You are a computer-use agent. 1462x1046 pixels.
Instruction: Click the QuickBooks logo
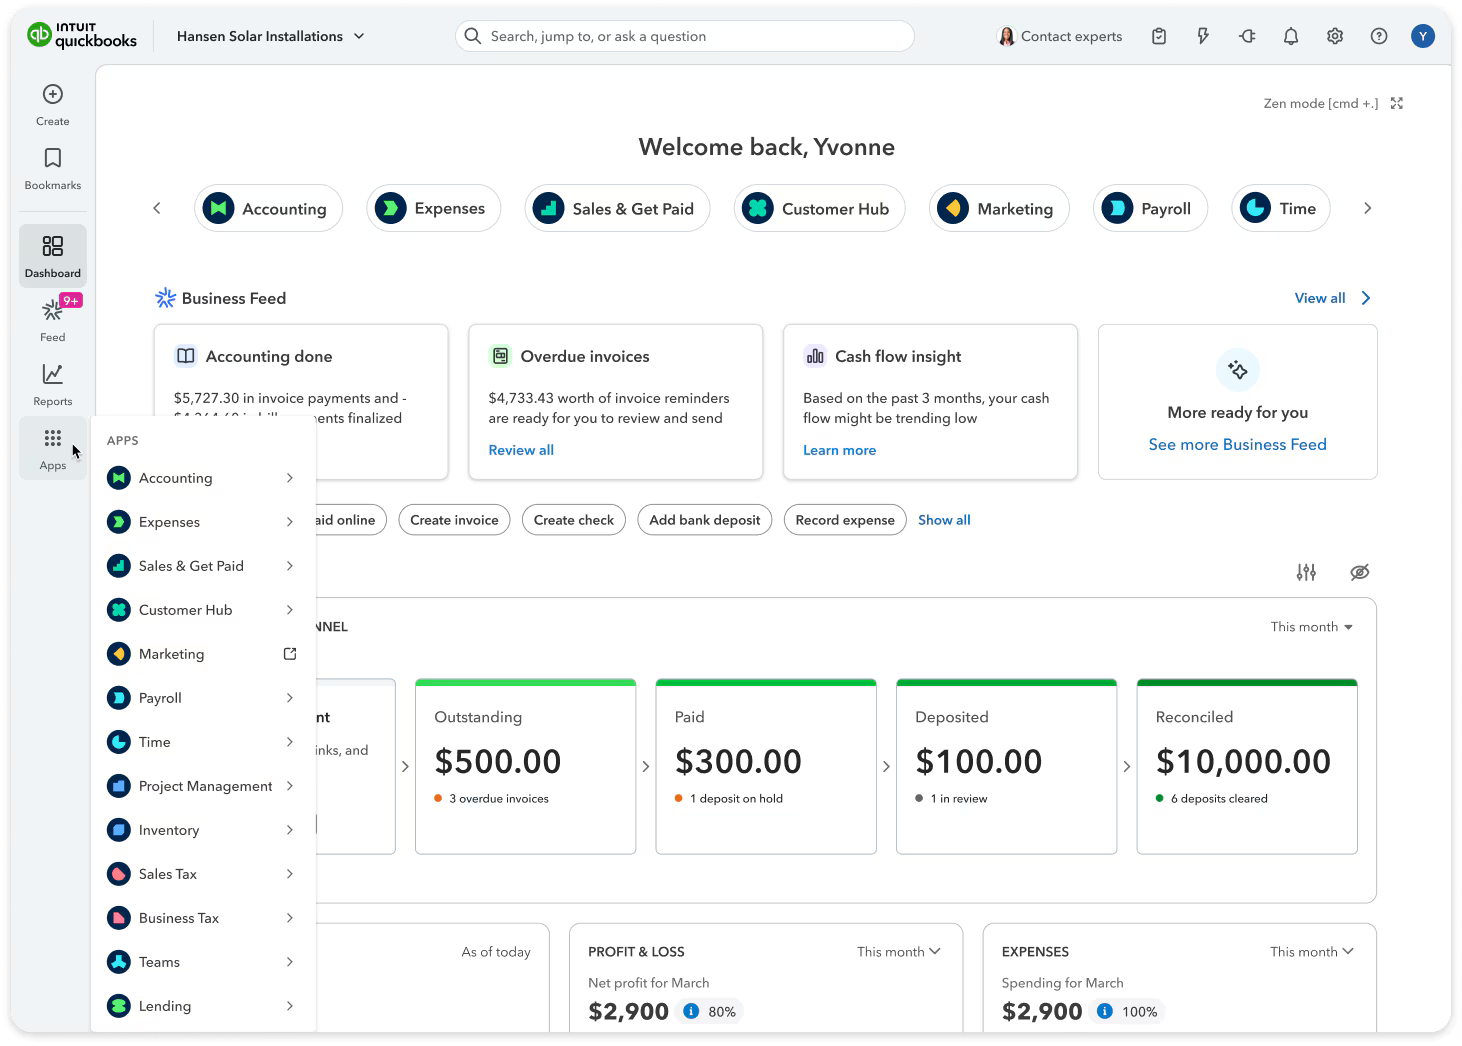[x=82, y=36]
